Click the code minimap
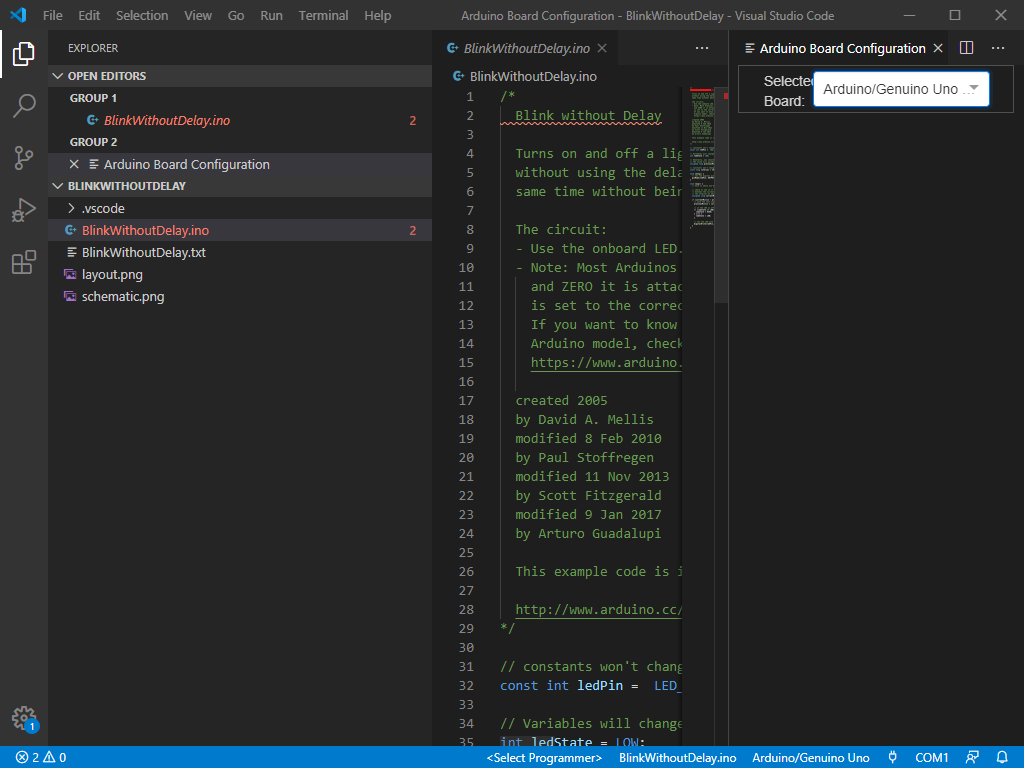Image resolution: width=1024 pixels, height=768 pixels. (x=701, y=159)
